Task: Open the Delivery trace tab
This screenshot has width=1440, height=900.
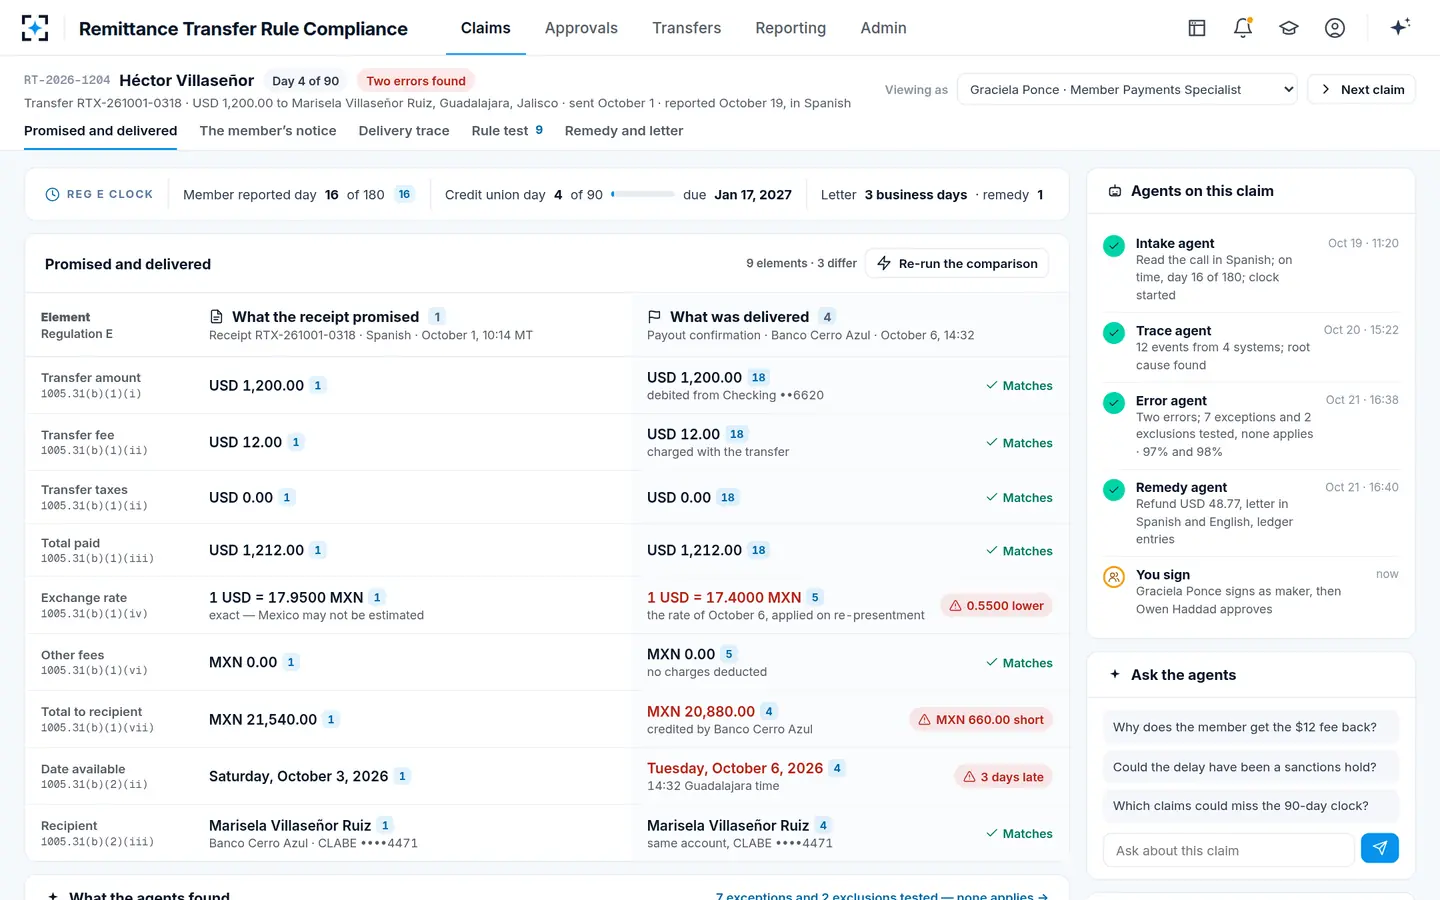Action: (404, 131)
